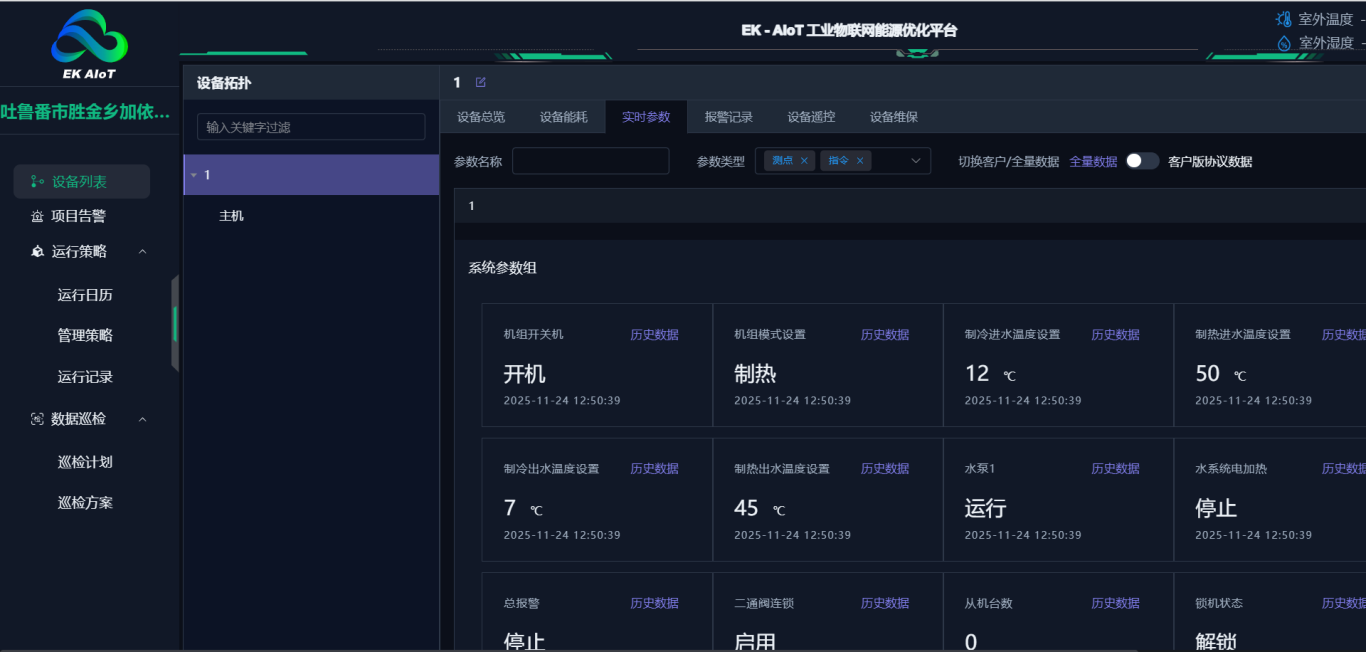Click the outdoor humidity droplet icon
The height and width of the screenshot is (652, 1366).
(1284, 43)
